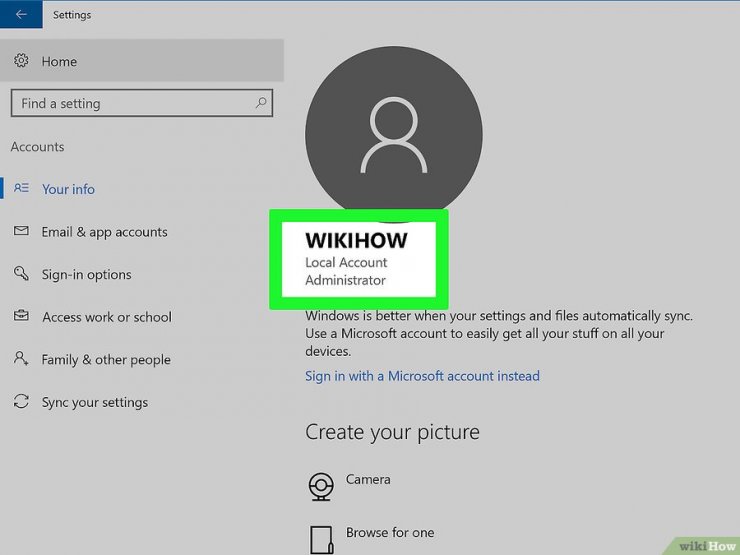The image size is (740, 555).
Task: Focus the Find a setting search box
Action: tap(142, 103)
